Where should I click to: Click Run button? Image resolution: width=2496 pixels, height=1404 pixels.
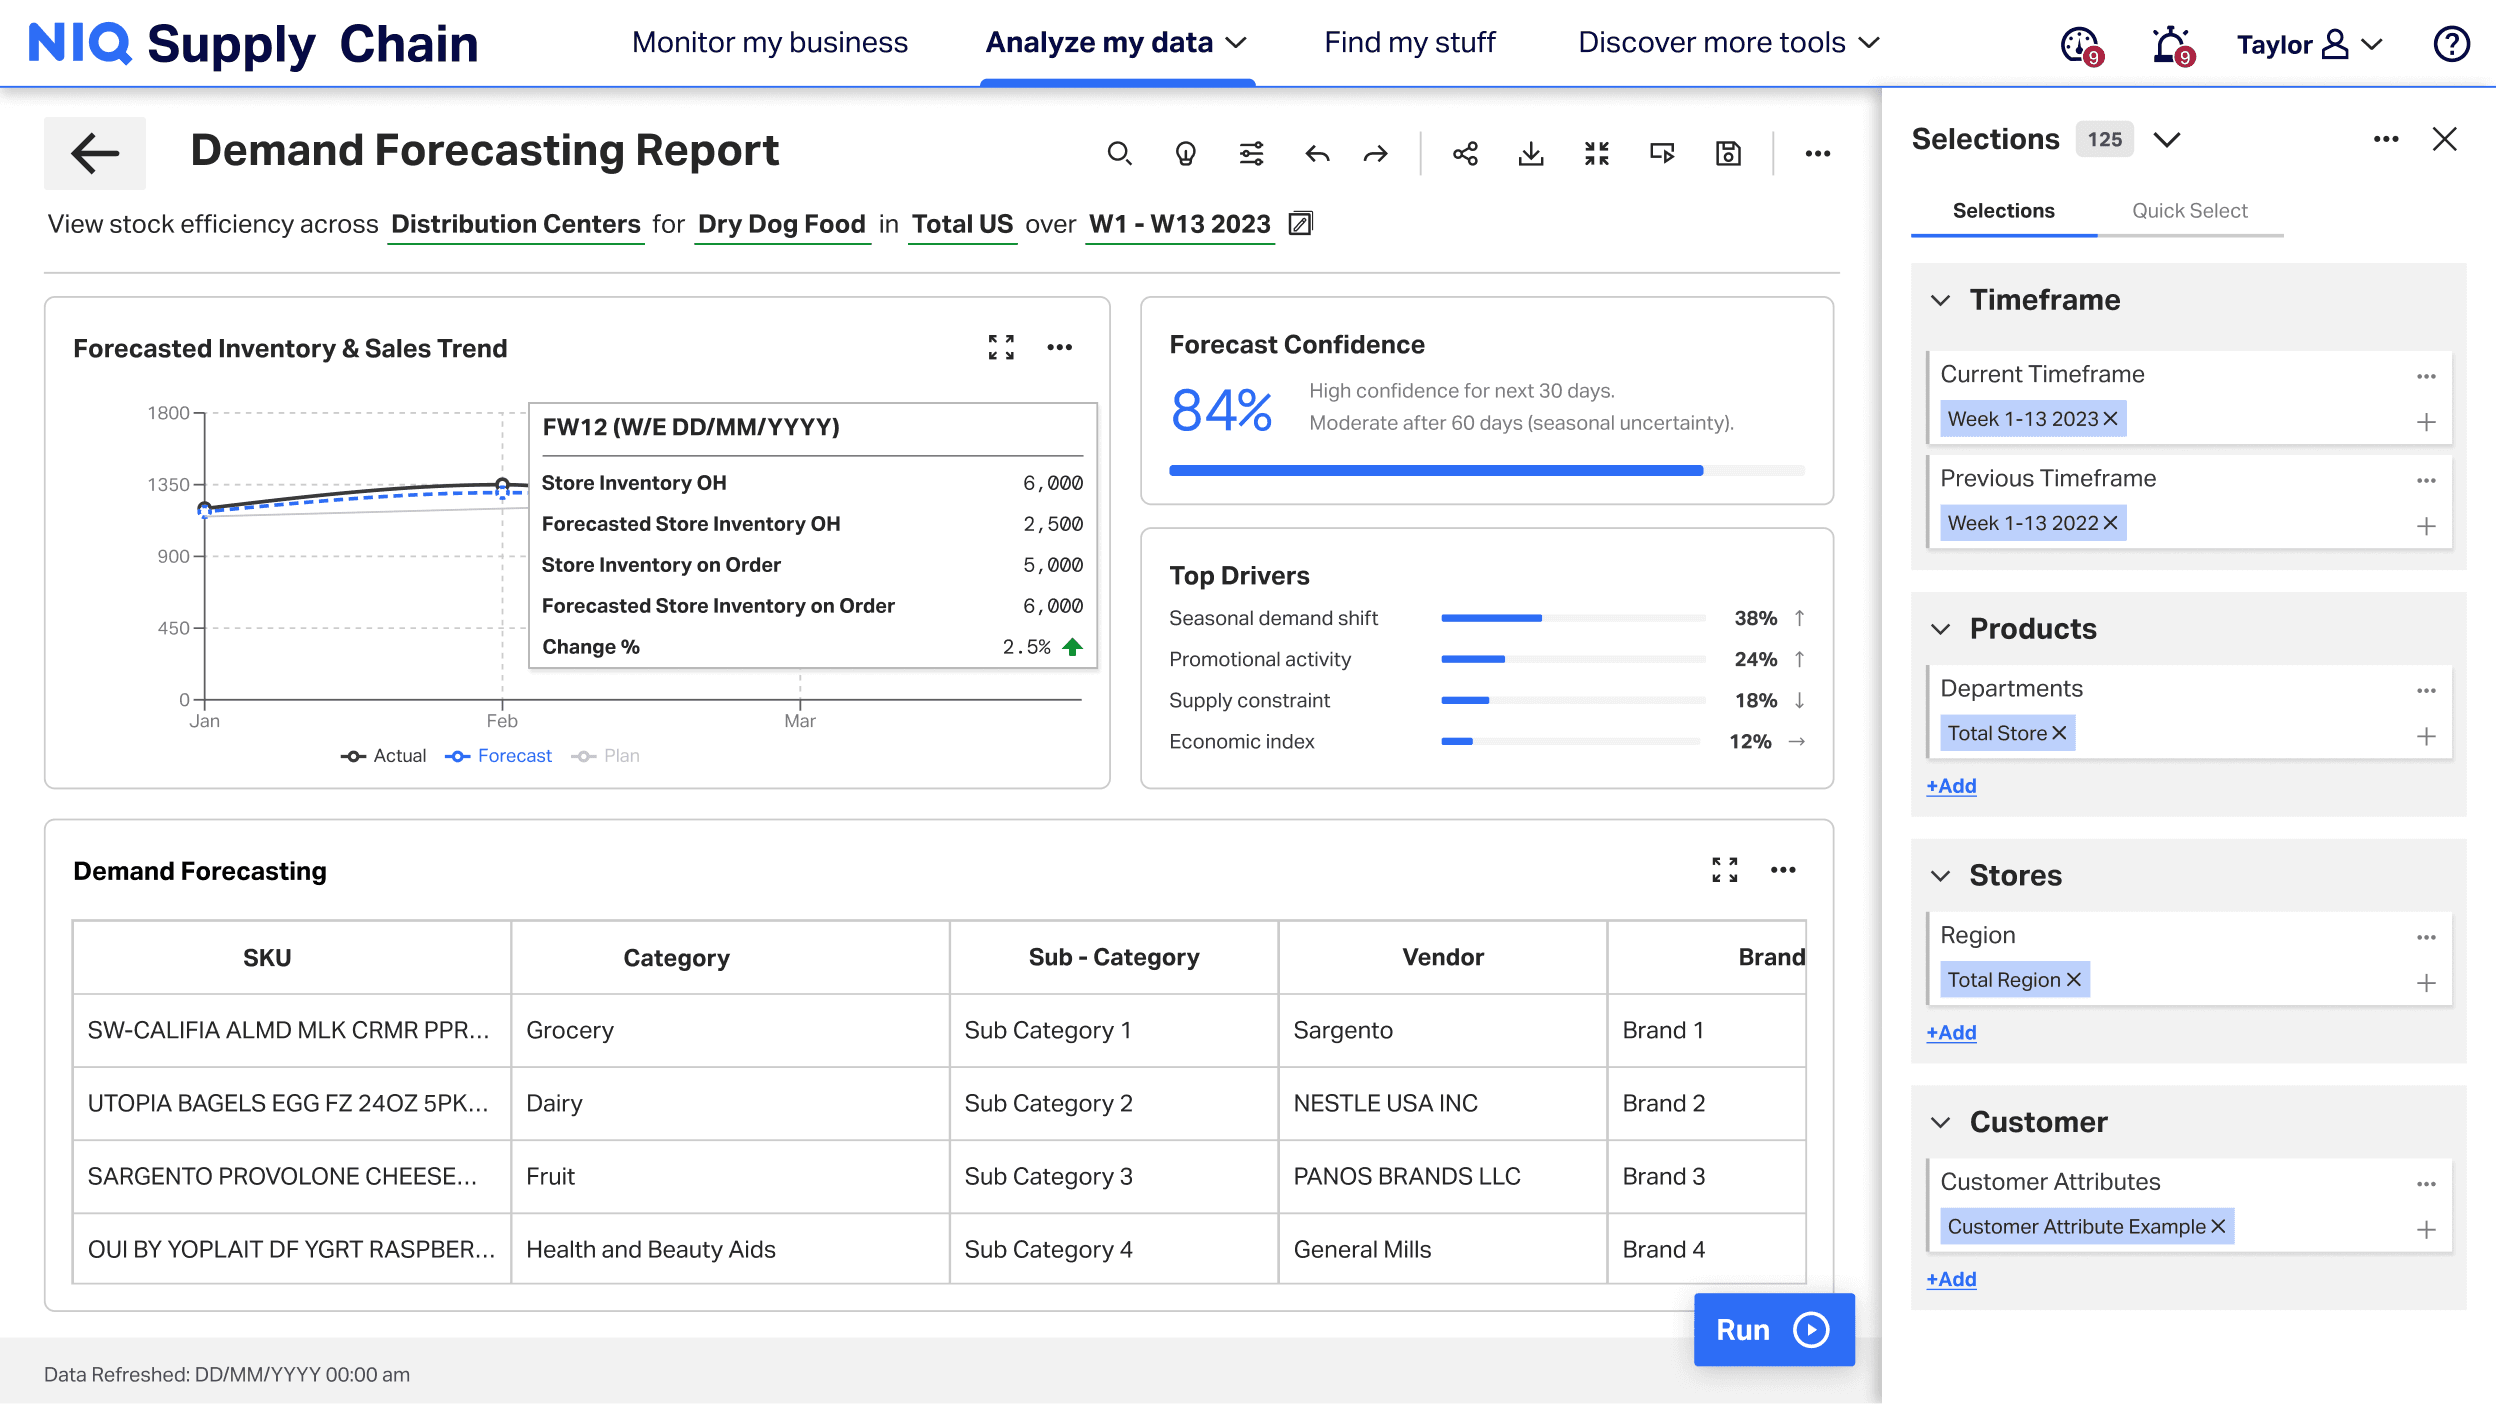click(1774, 1329)
